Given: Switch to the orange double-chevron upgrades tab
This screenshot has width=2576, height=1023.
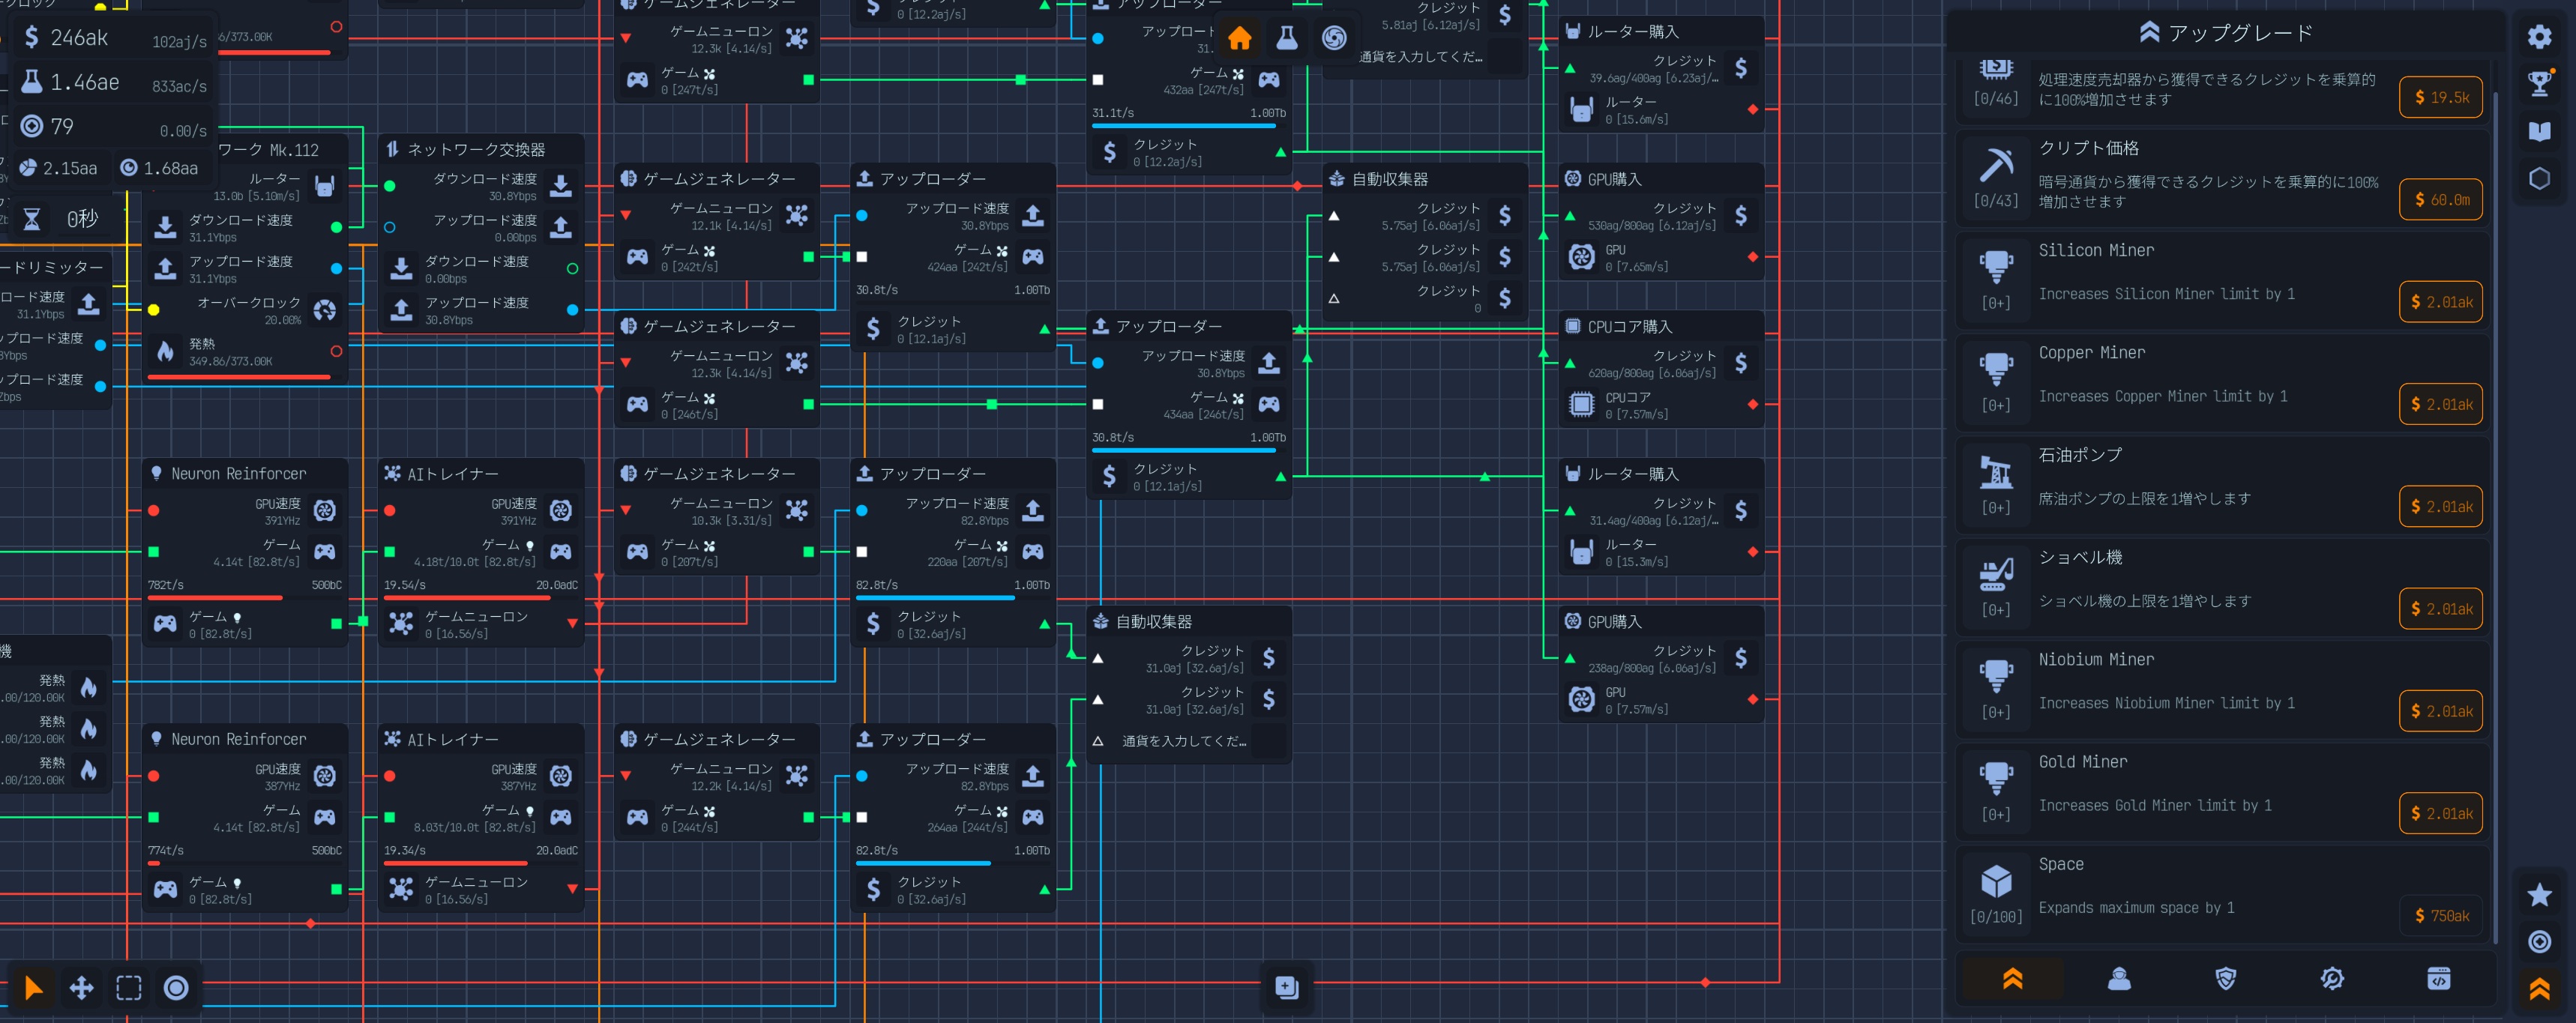Looking at the screenshot, I should (x=2012, y=979).
